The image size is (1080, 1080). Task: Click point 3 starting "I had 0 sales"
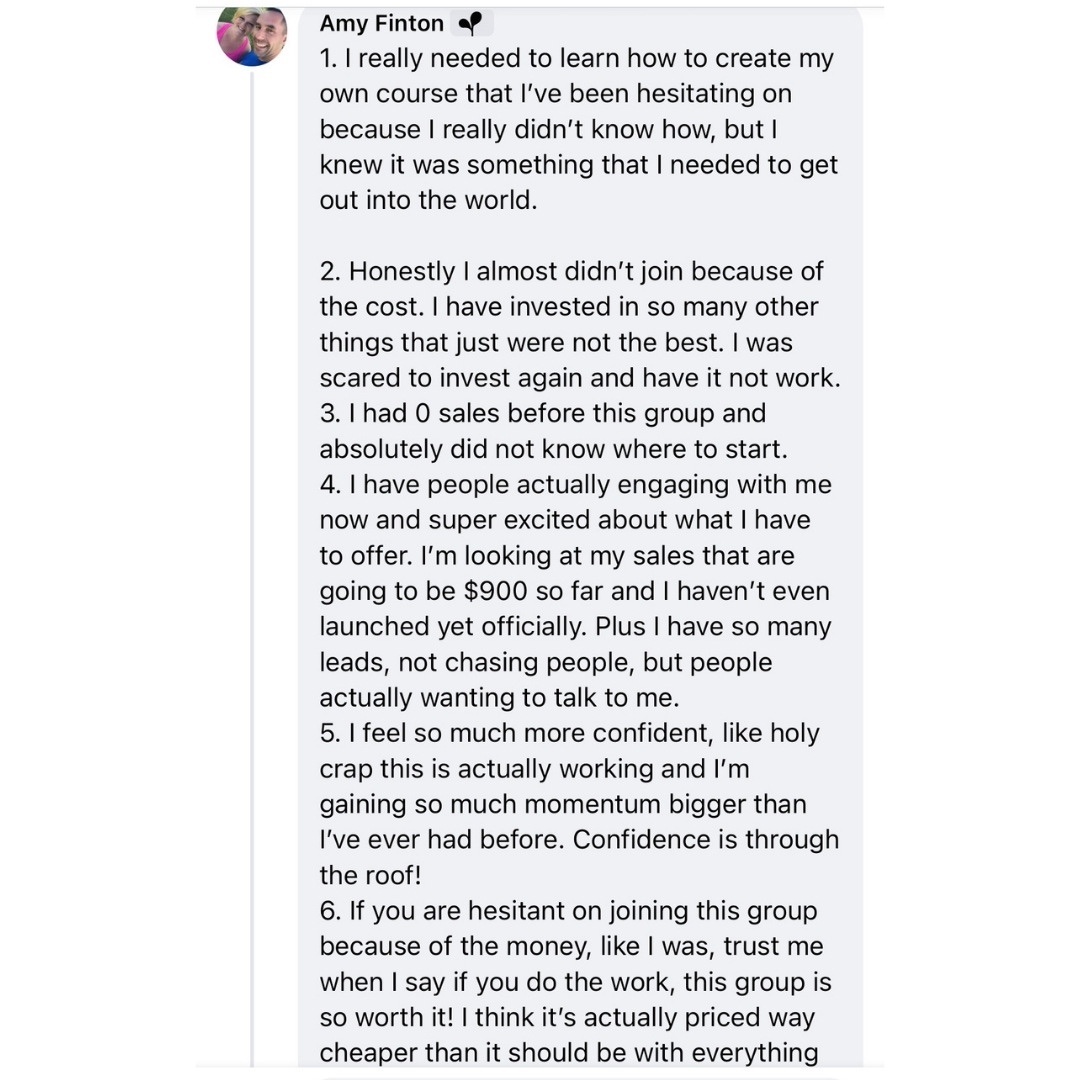click(x=542, y=414)
